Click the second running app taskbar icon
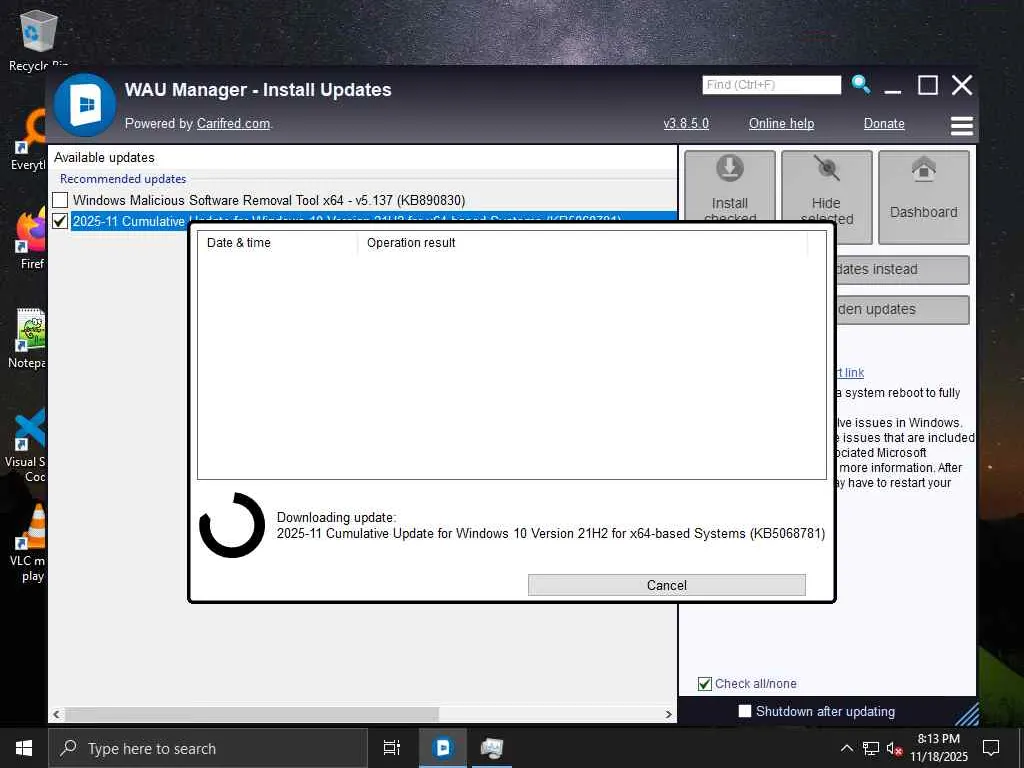 tap(492, 748)
